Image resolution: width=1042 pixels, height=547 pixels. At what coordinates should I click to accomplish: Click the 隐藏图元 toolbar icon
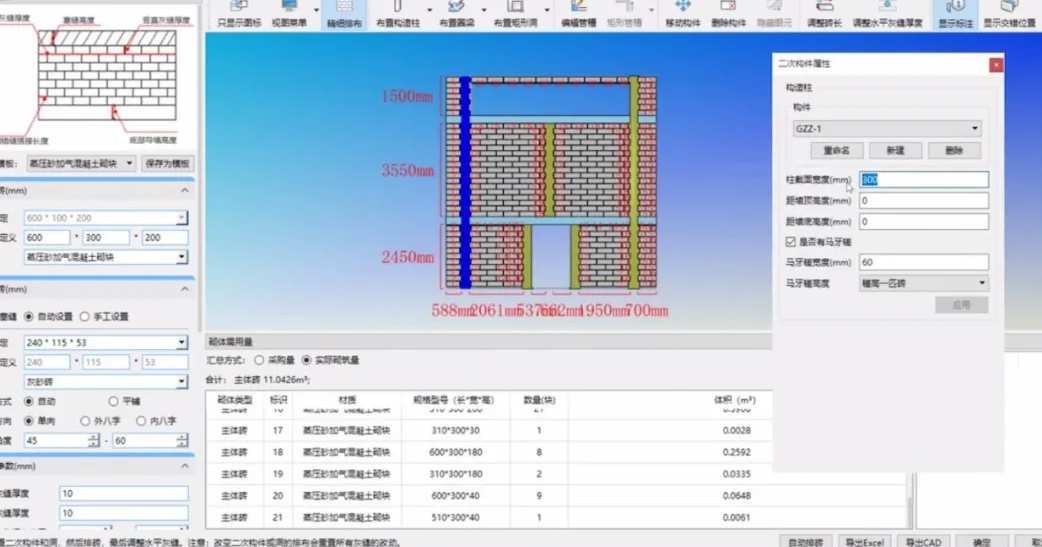(x=774, y=14)
